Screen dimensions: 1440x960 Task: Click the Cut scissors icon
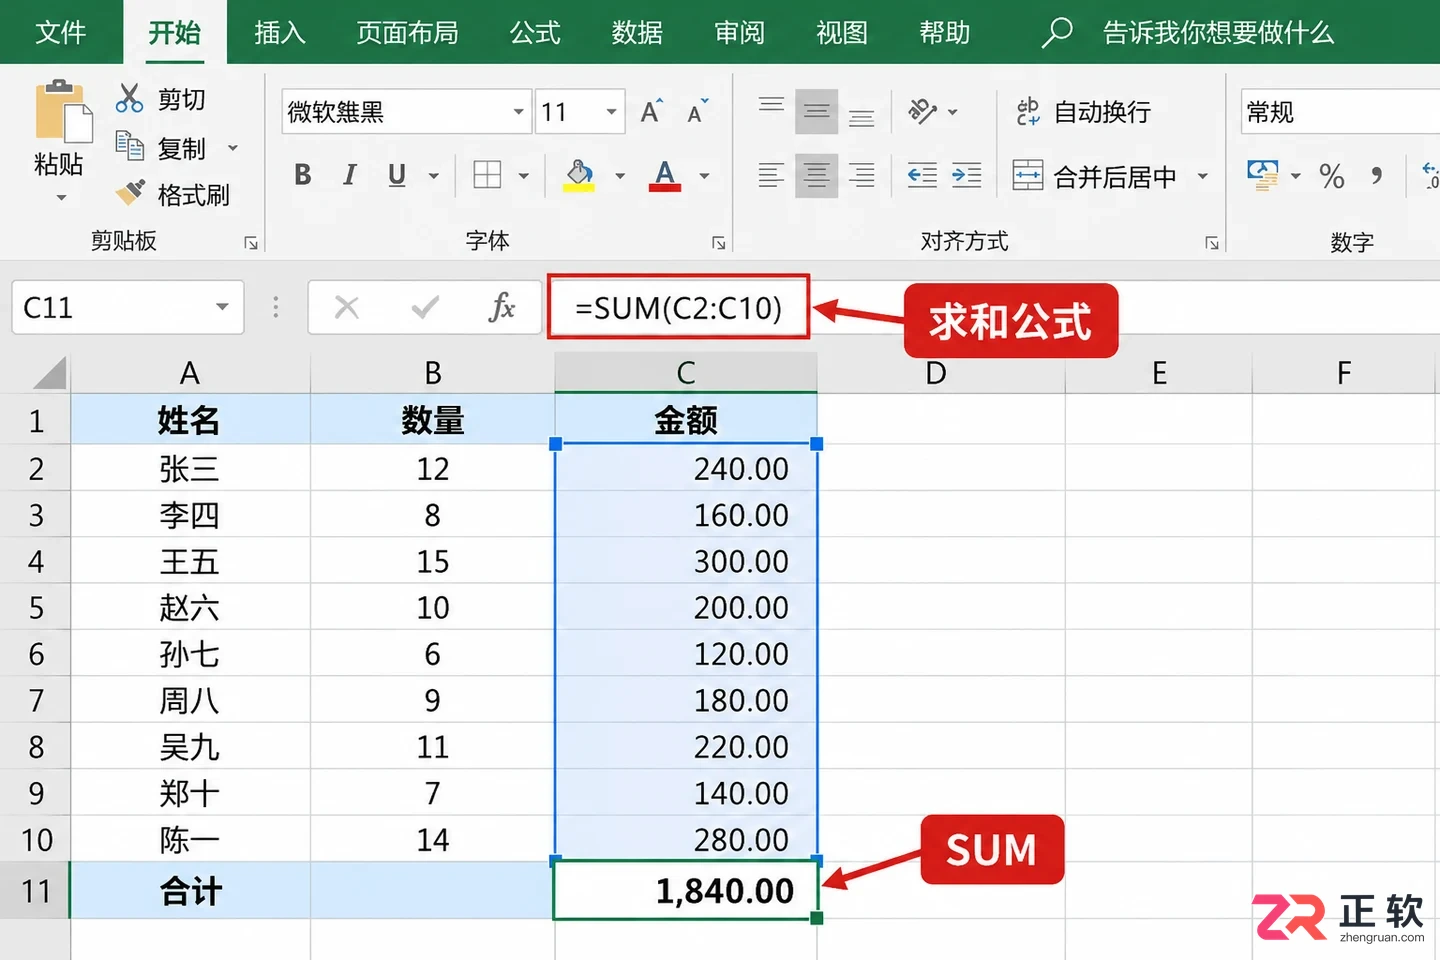(x=130, y=98)
